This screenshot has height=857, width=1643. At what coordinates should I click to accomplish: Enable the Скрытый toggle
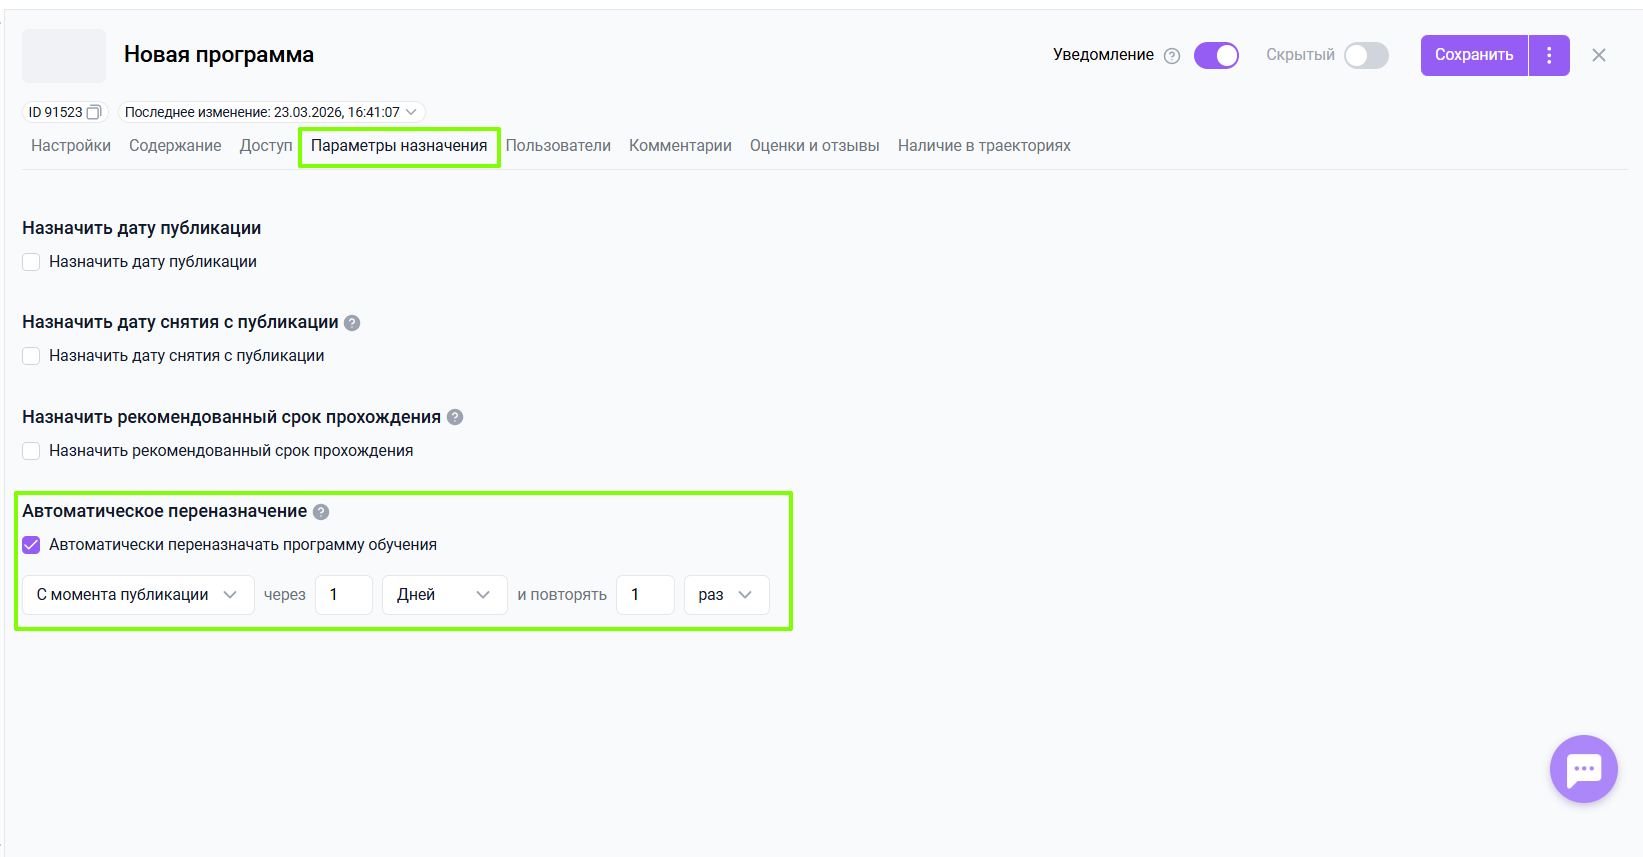click(1366, 55)
